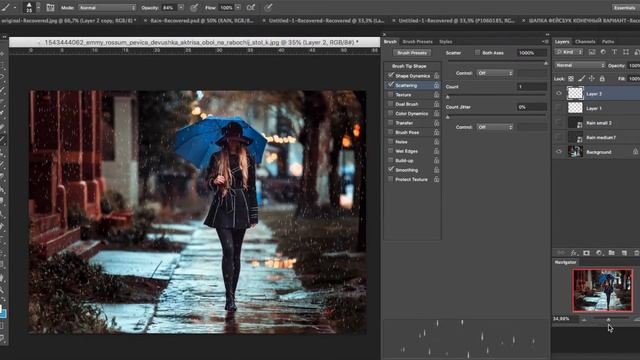Filter layers by shape layer icon

626,52
